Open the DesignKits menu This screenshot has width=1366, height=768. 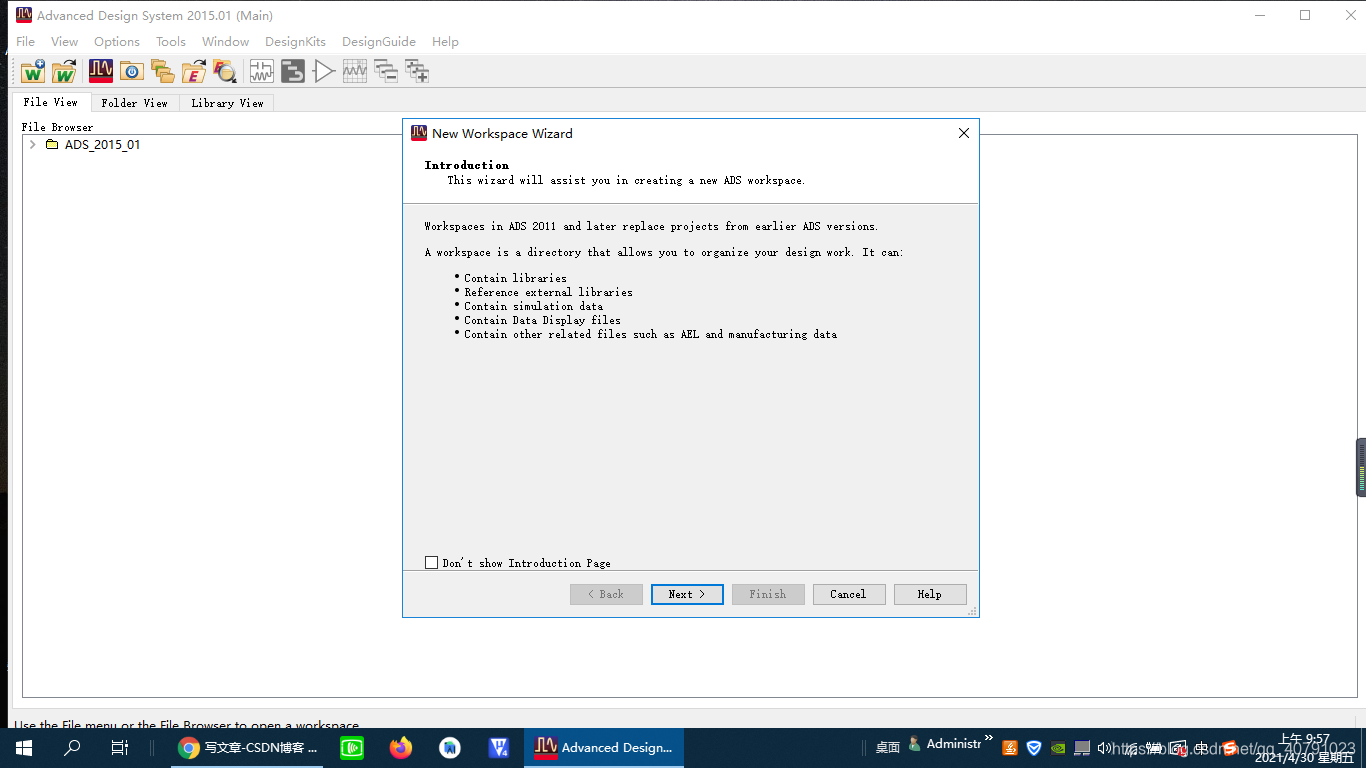(296, 42)
